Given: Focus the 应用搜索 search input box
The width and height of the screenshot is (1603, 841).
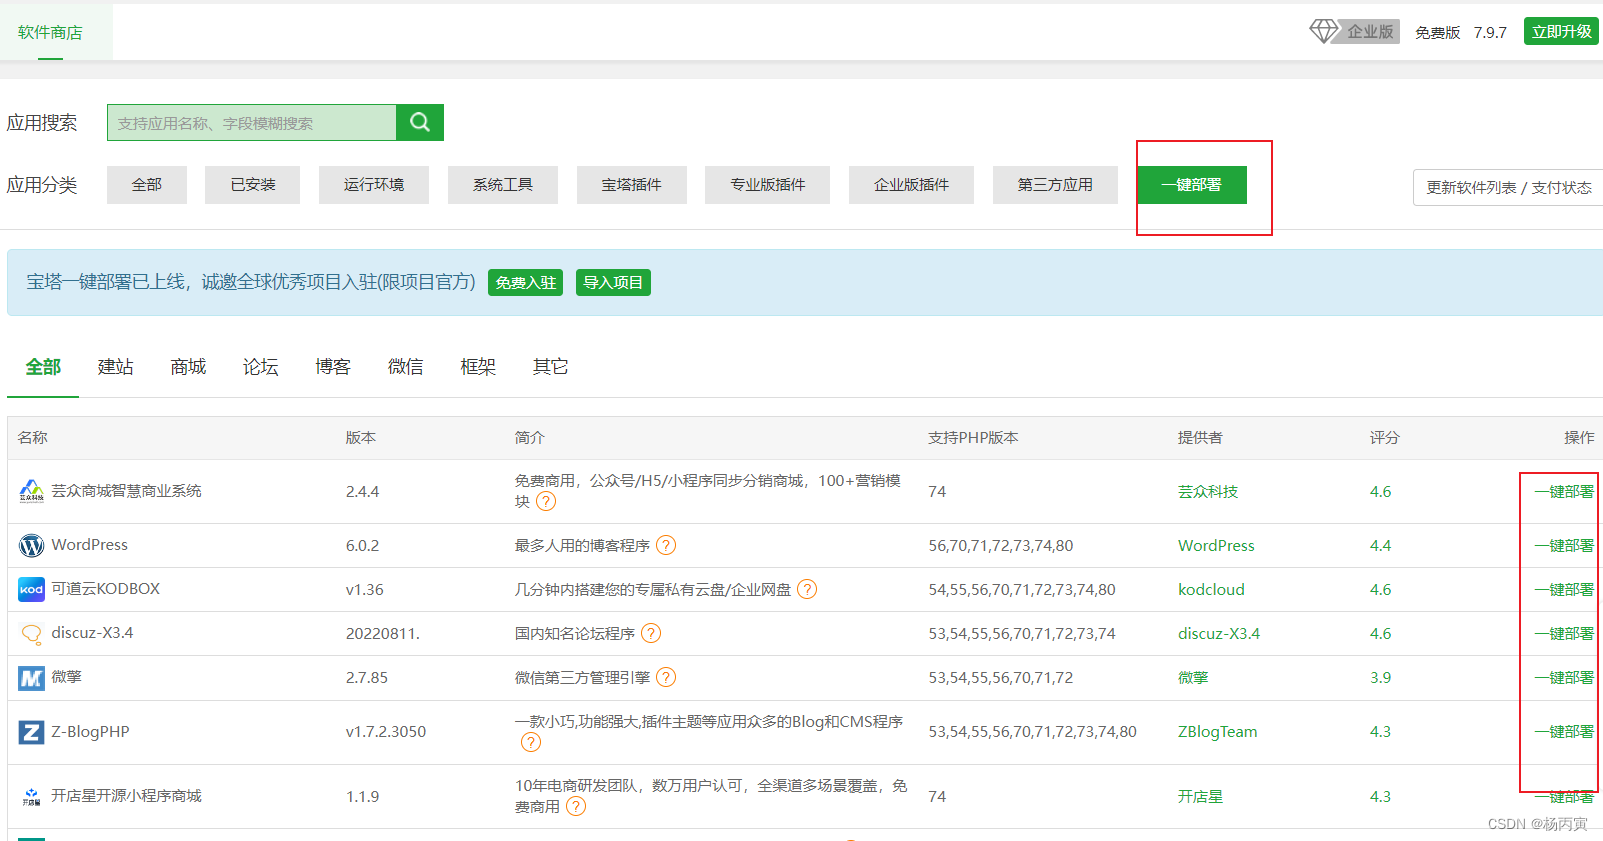Looking at the screenshot, I should point(252,122).
